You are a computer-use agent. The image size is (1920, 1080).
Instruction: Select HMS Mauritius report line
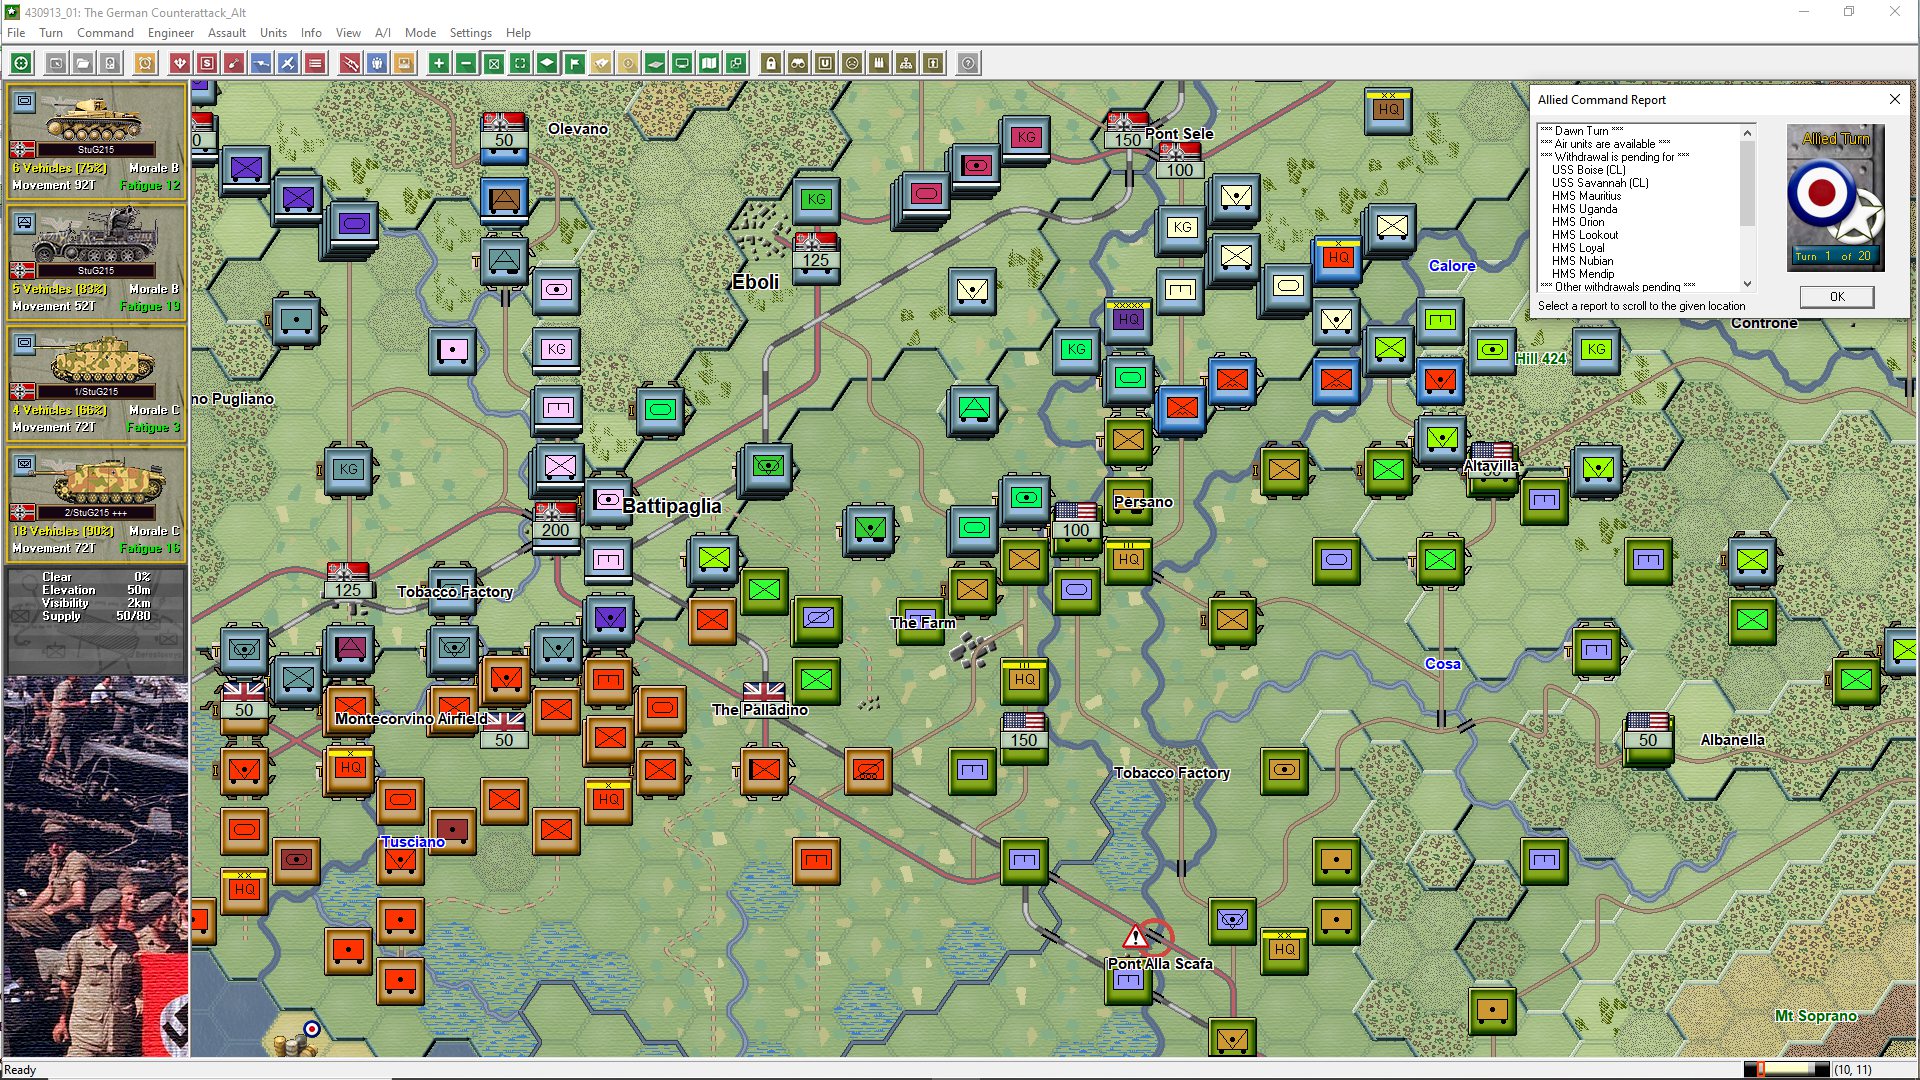1586,196
